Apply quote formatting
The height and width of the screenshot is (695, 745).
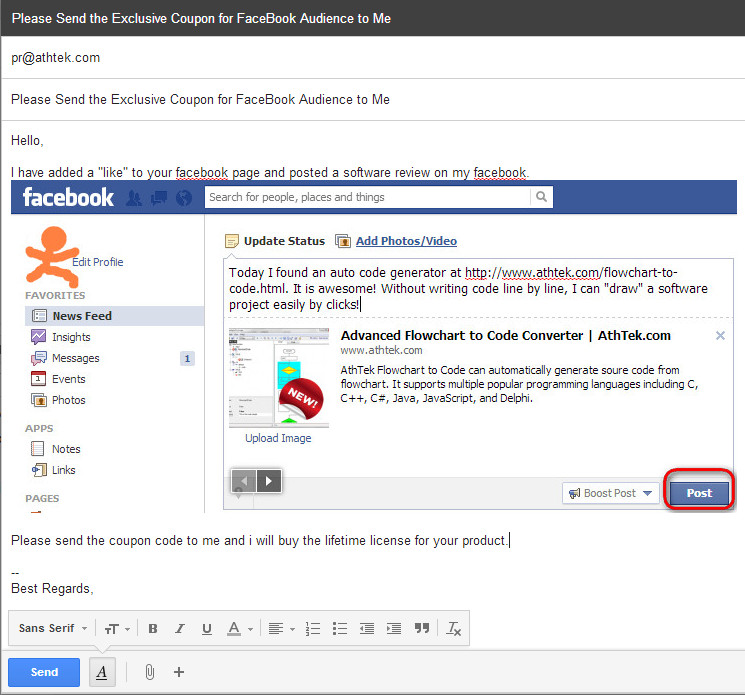pyautogui.click(x=421, y=628)
